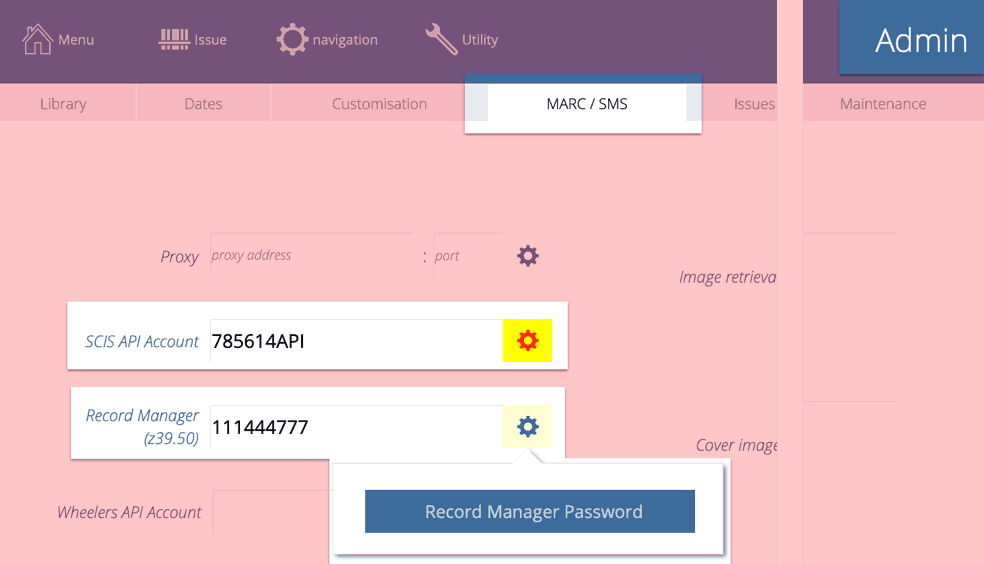Image resolution: width=984 pixels, height=564 pixels.
Task: Select the Utility wrench icon
Action: [x=441, y=40]
